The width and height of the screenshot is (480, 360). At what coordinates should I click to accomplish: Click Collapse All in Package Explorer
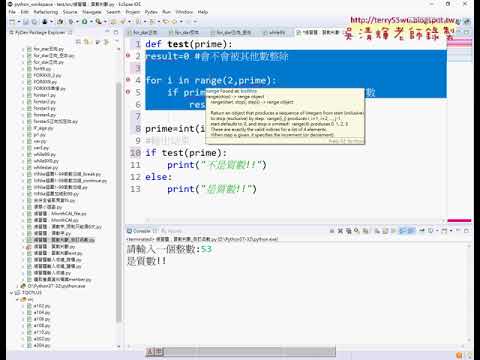coord(78,42)
